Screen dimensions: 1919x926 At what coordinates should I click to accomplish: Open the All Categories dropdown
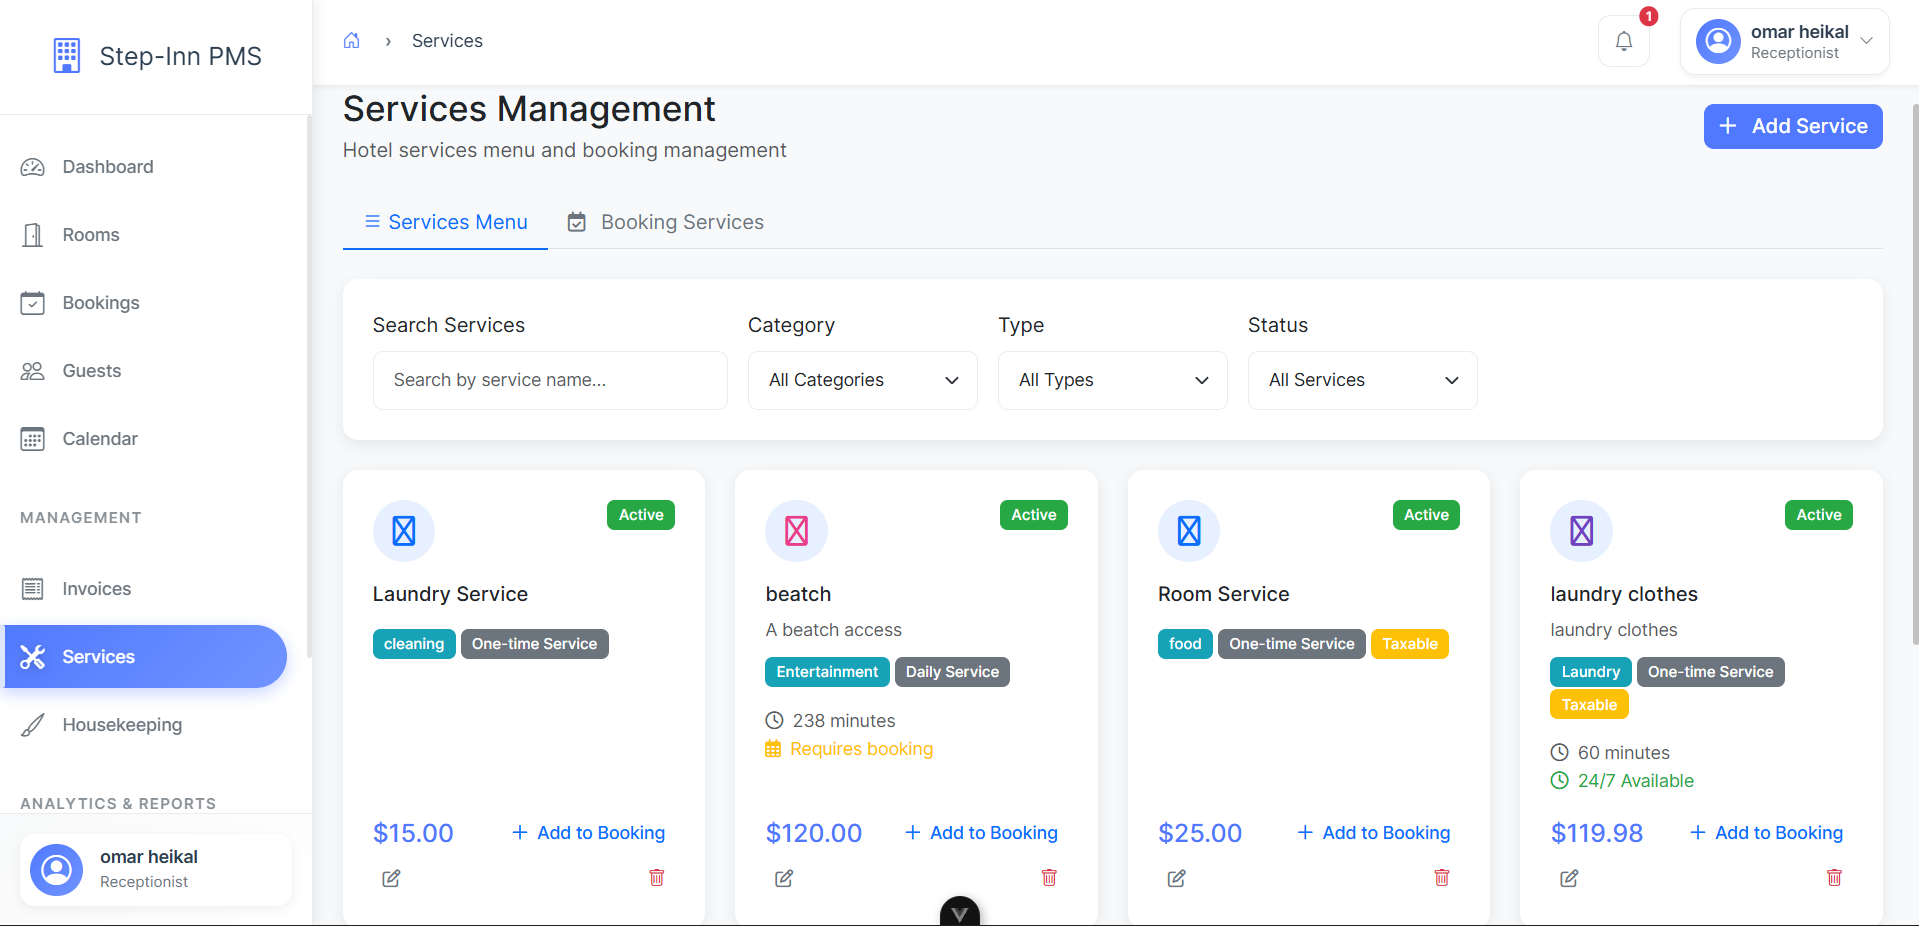point(861,380)
